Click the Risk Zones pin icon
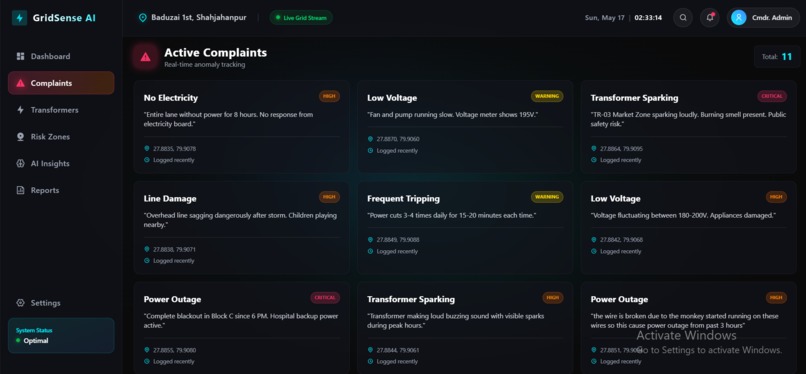 pos(21,137)
